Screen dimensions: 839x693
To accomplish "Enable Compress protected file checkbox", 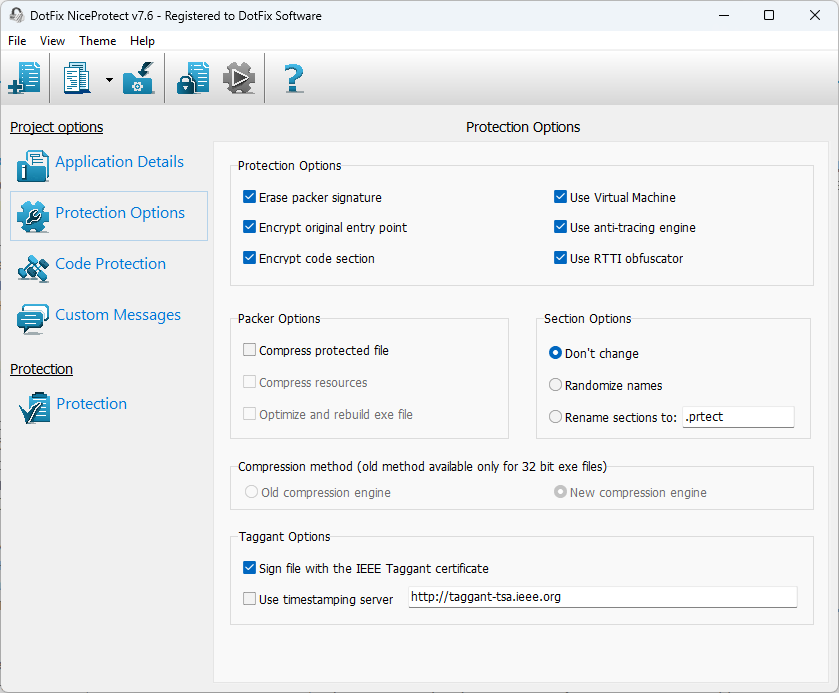I will pos(249,350).
